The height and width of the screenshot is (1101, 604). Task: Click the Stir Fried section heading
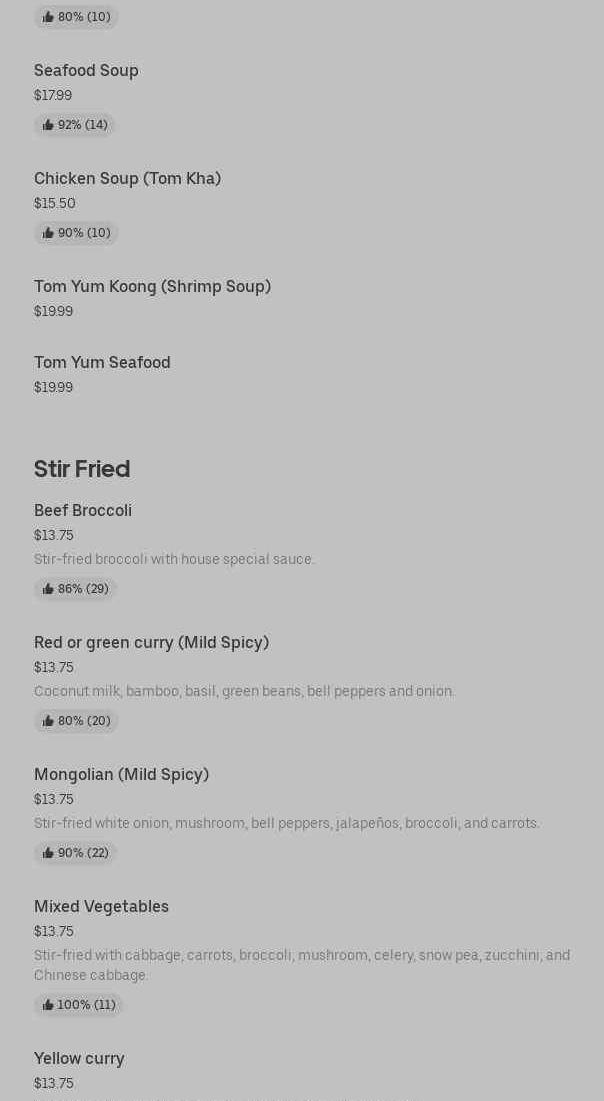[x=82, y=469]
